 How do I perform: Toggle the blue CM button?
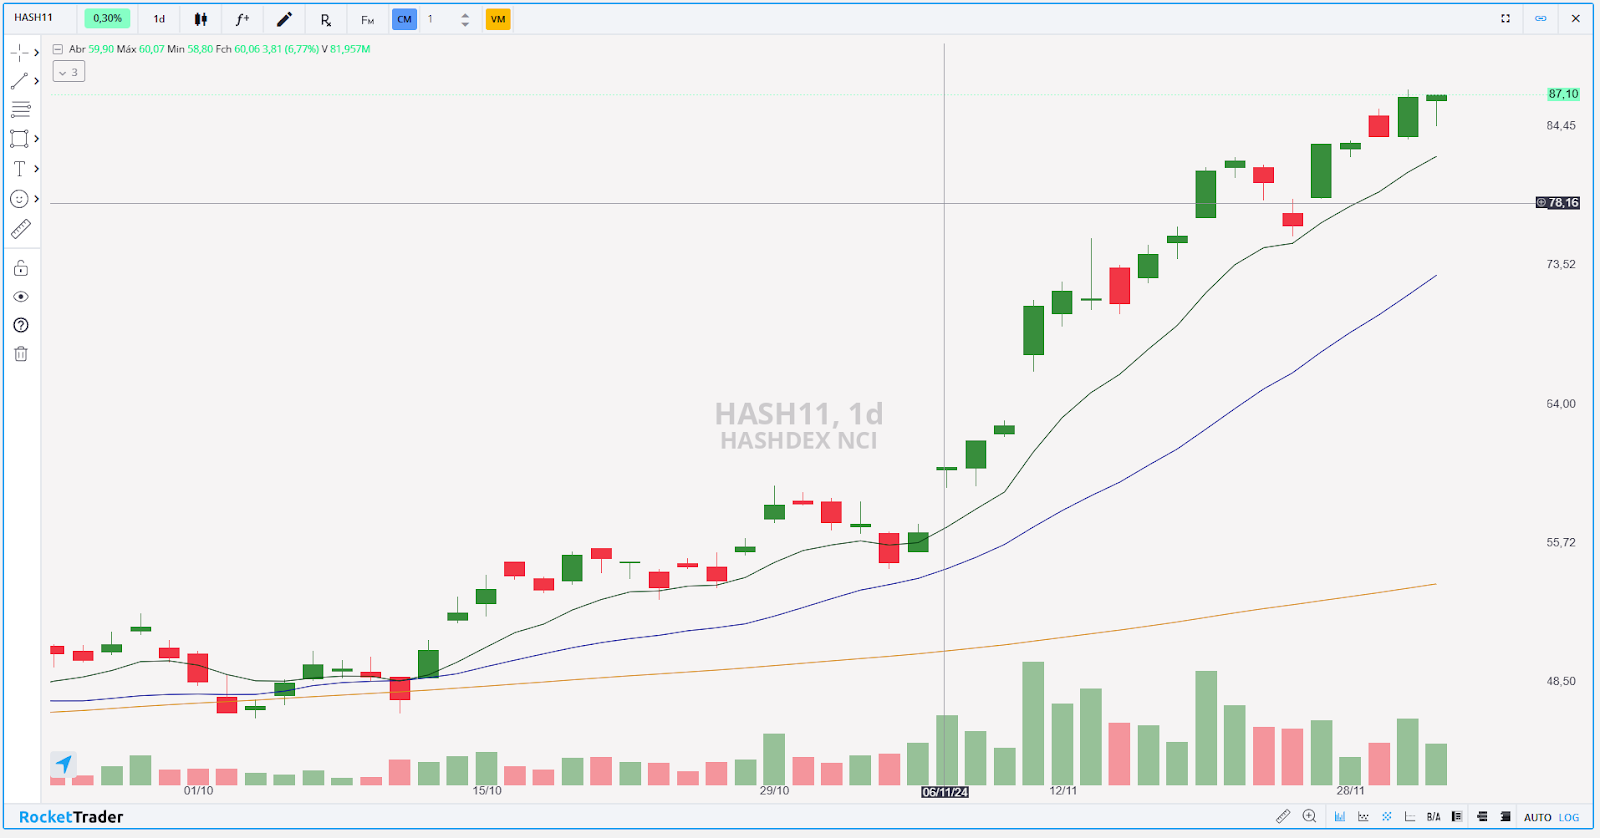404,19
